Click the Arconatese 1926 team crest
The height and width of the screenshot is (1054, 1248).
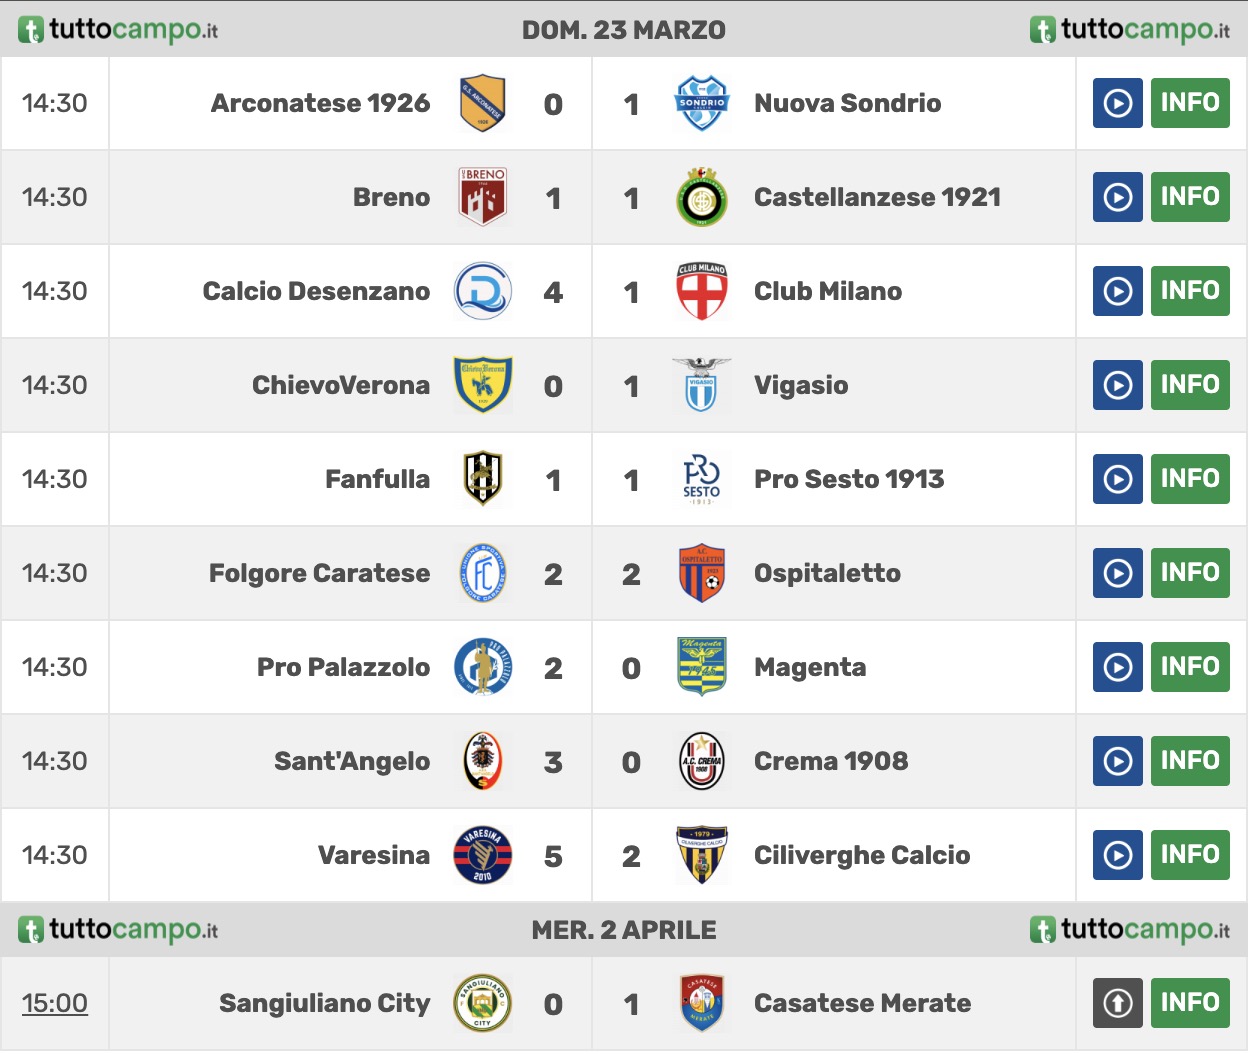tap(482, 103)
